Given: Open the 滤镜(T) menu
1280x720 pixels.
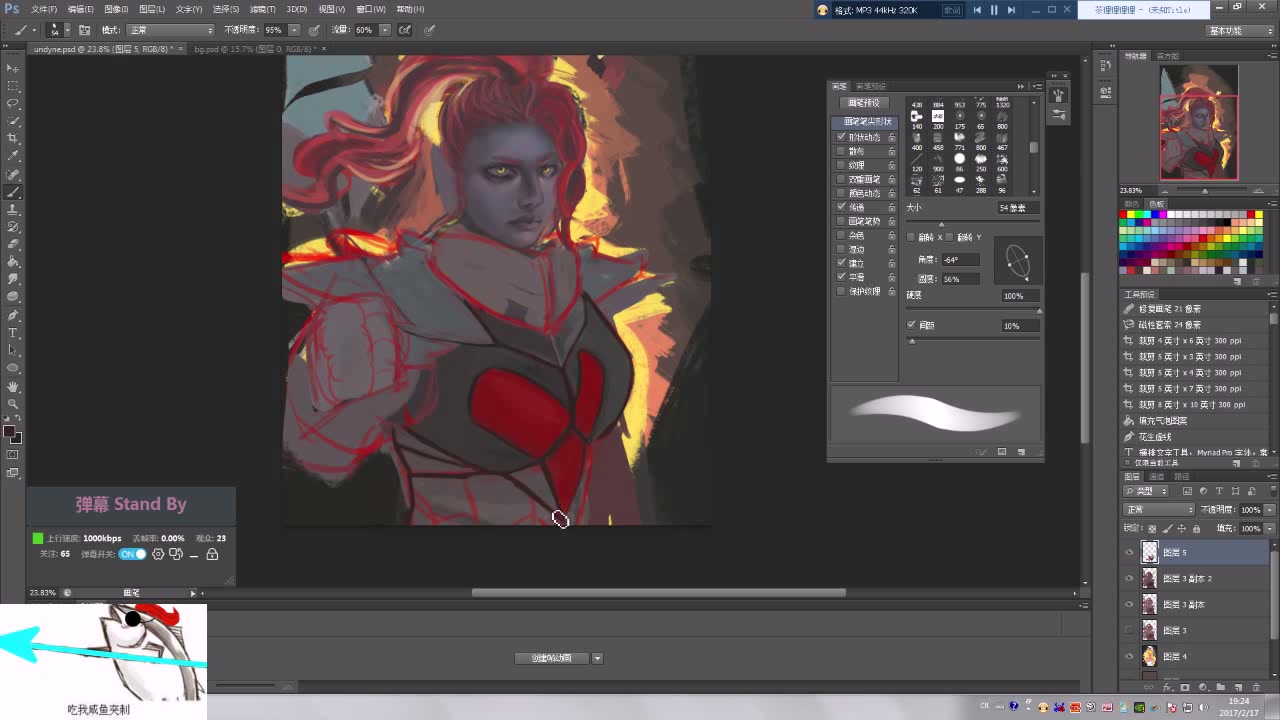Looking at the screenshot, I should (x=262, y=9).
